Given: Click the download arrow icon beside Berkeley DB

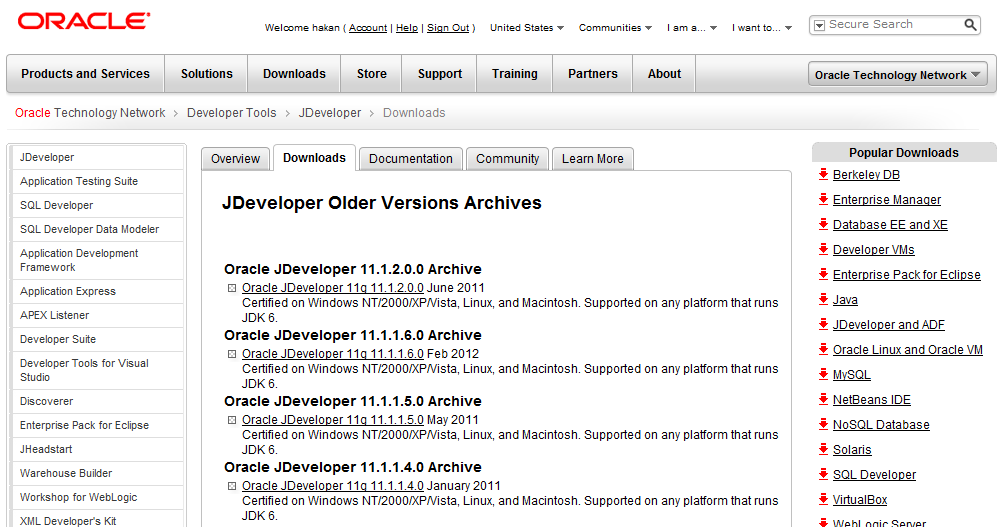Looking at the screenshot, I should (x=823, y=175).
